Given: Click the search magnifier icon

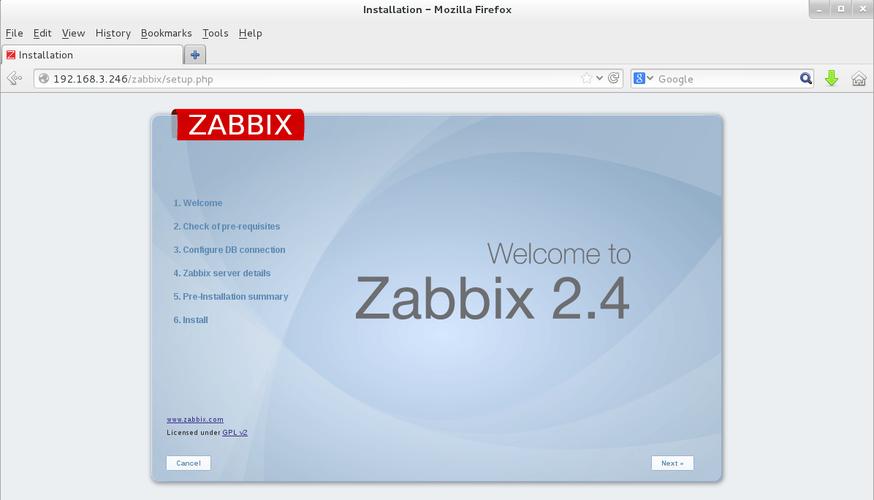Looking at the screenshot, I should [805, 79].
